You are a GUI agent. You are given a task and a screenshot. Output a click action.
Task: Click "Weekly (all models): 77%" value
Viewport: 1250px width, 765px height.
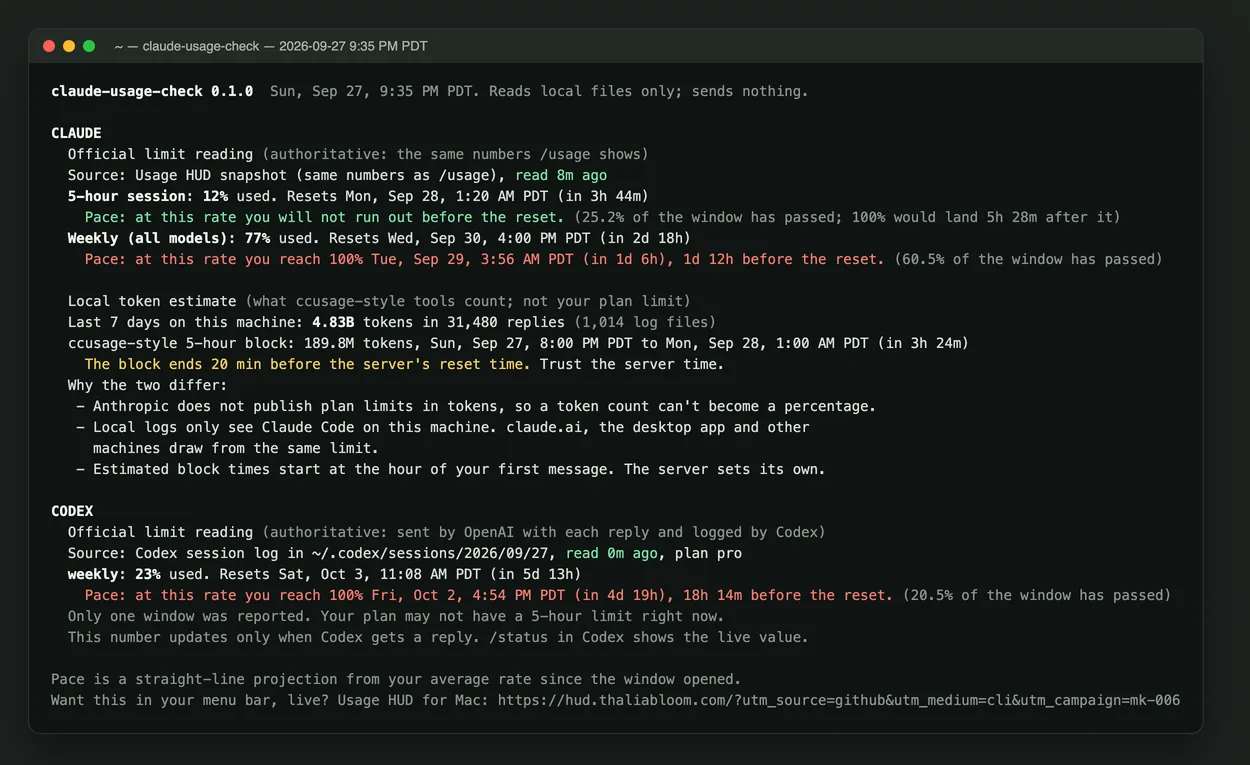pyautogui.click(x=169, y=238)
